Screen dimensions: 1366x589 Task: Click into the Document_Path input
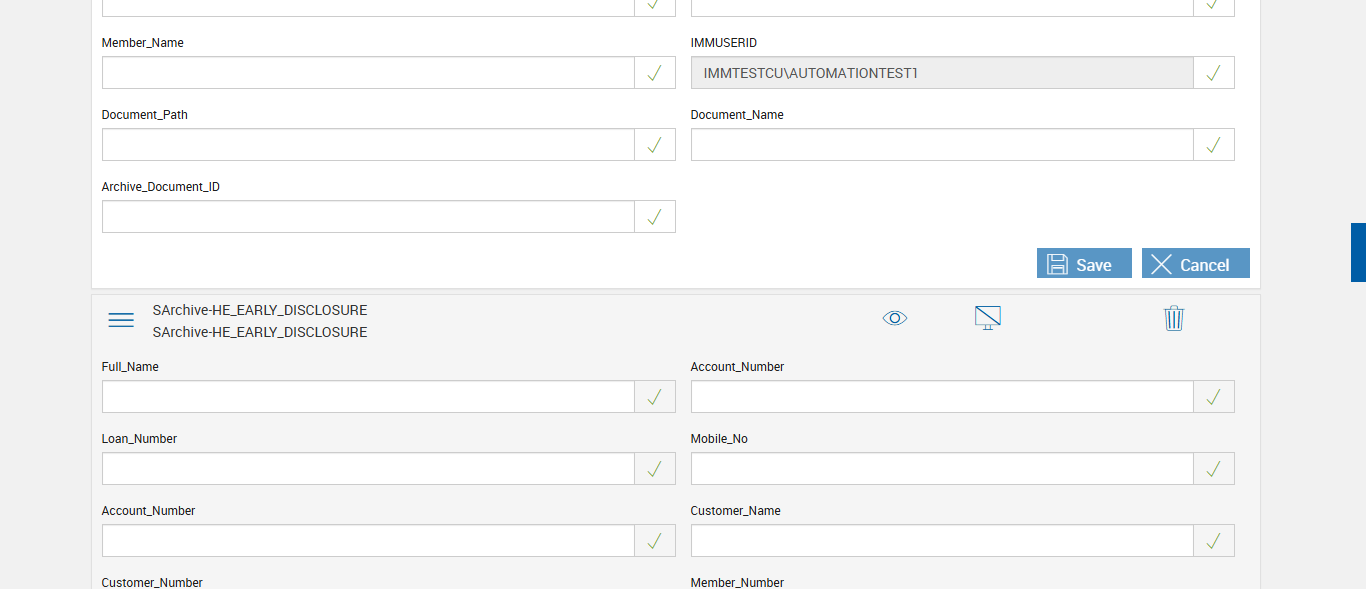point(368,145)
